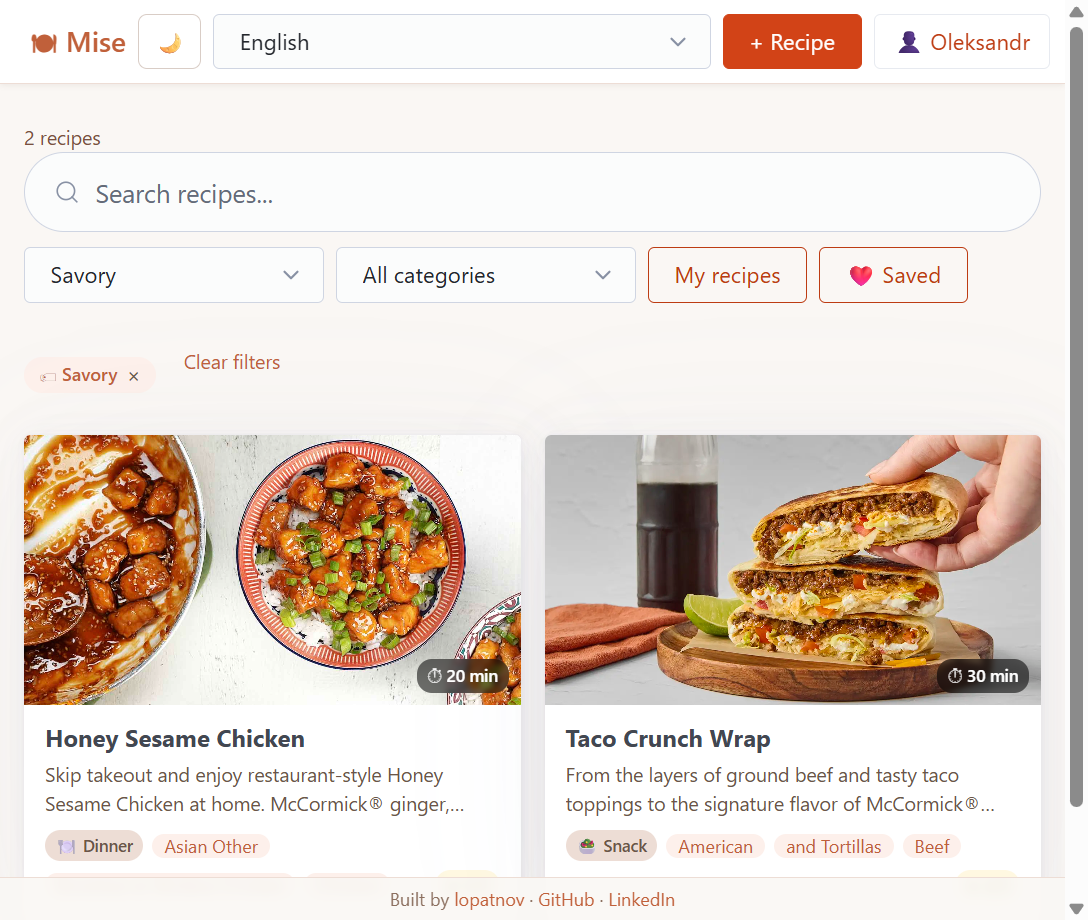Screen dimensions: 1088x920
Task: Click the user avatar icon next to Oleksandr
Action: (x=908, y=42)
